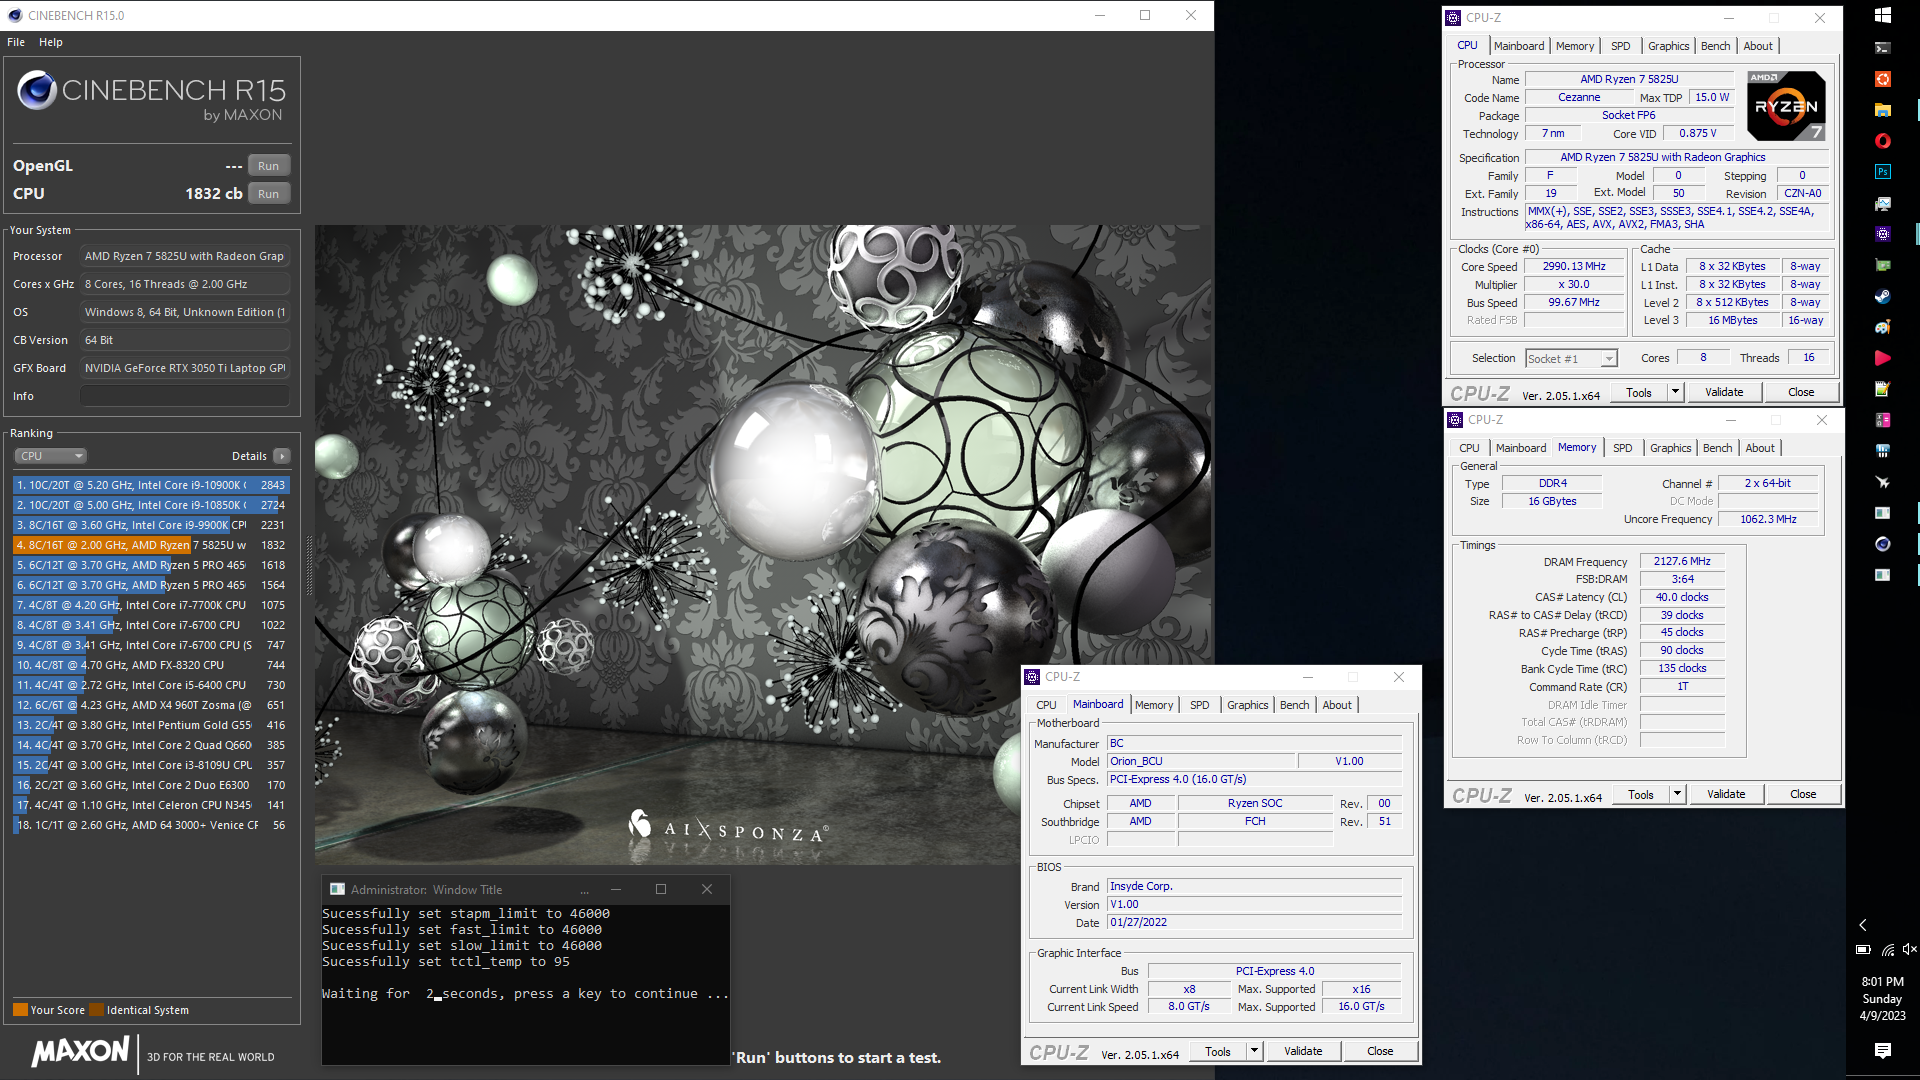Open the File menu in Cinebench
1920x1080 pixels.
click(16, 42)
